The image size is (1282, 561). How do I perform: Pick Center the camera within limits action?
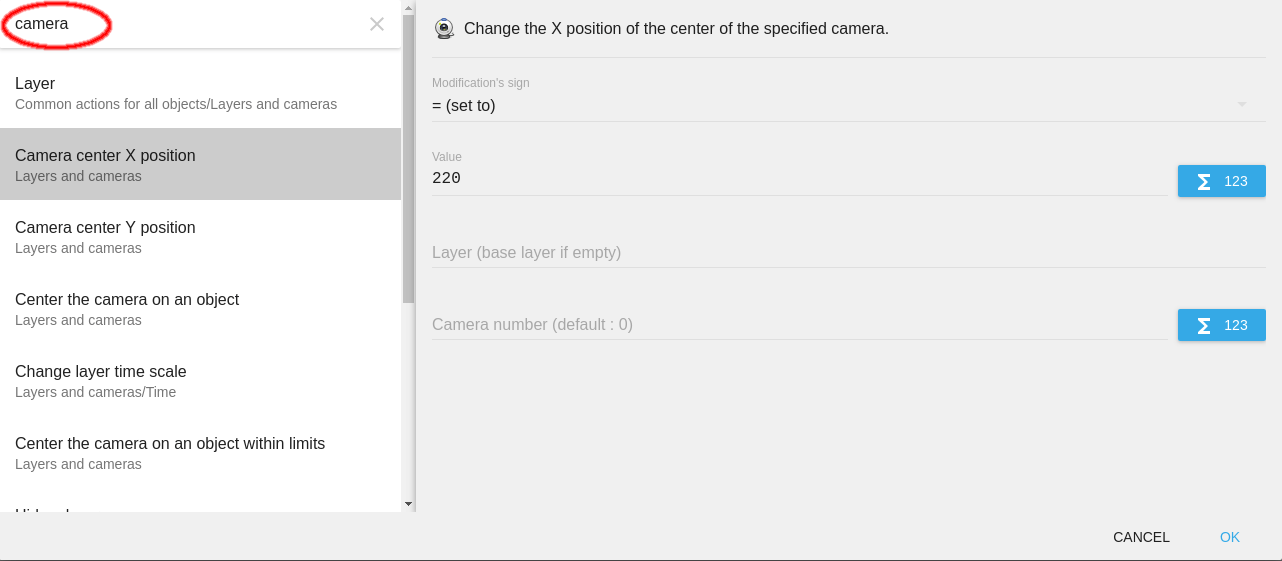[200, 452]
